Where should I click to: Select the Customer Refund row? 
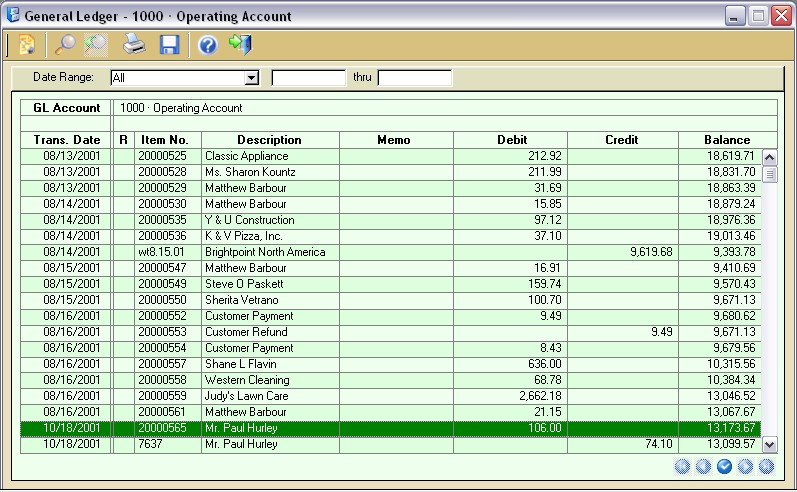pos(390,332)
